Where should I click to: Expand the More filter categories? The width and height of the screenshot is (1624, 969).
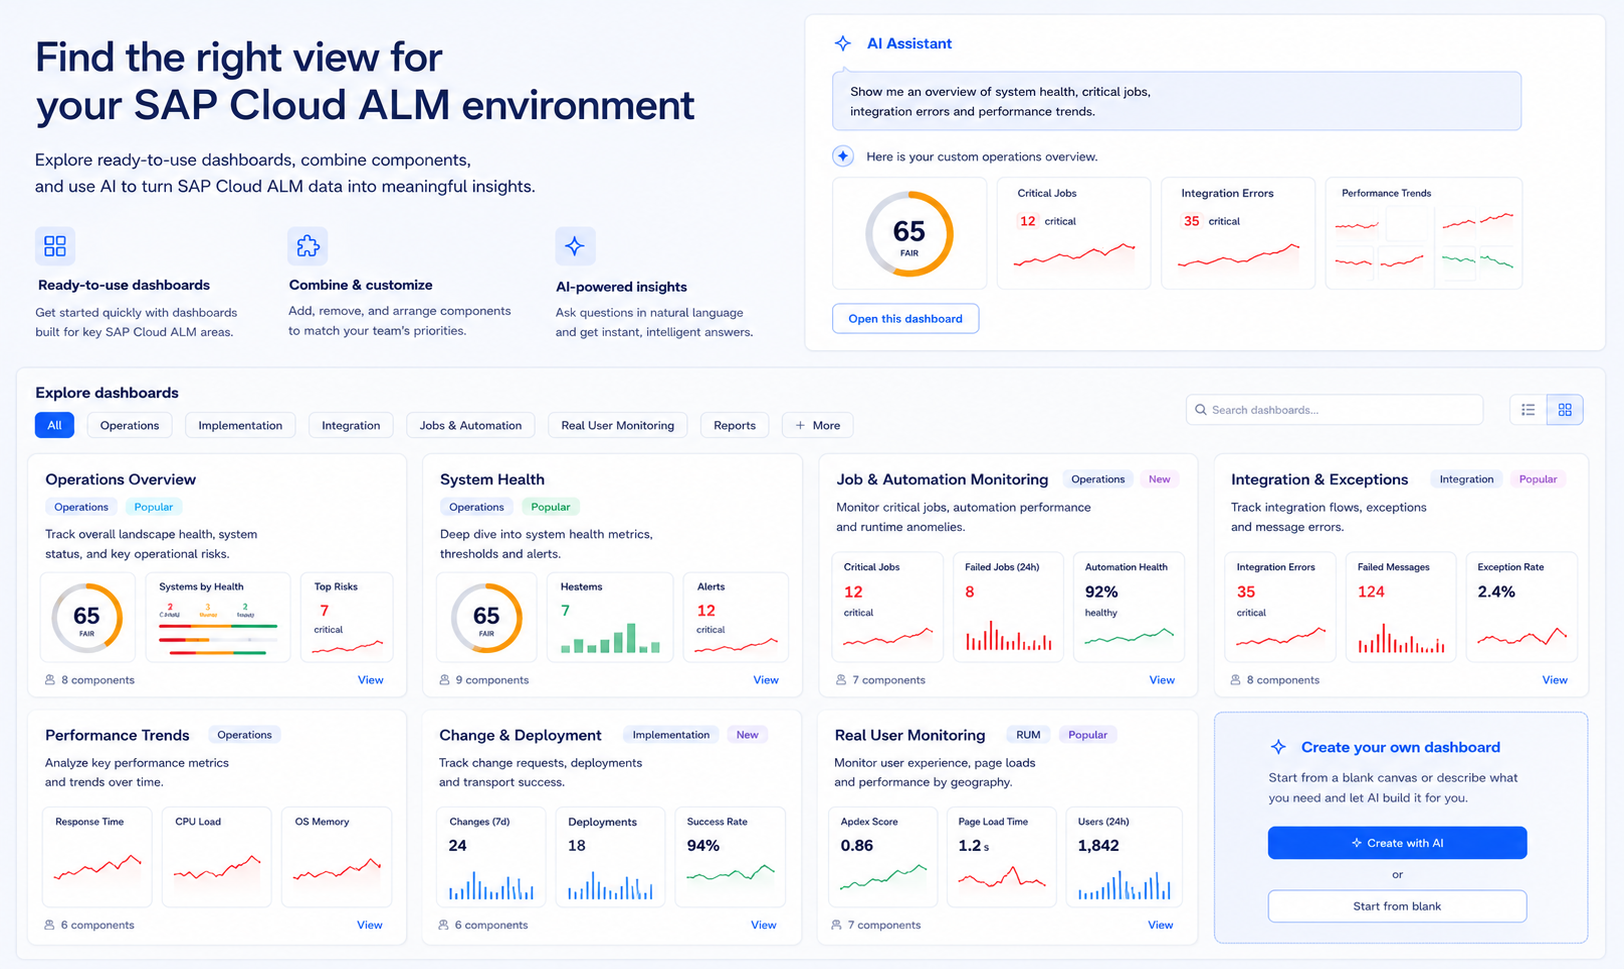(817, 425)
